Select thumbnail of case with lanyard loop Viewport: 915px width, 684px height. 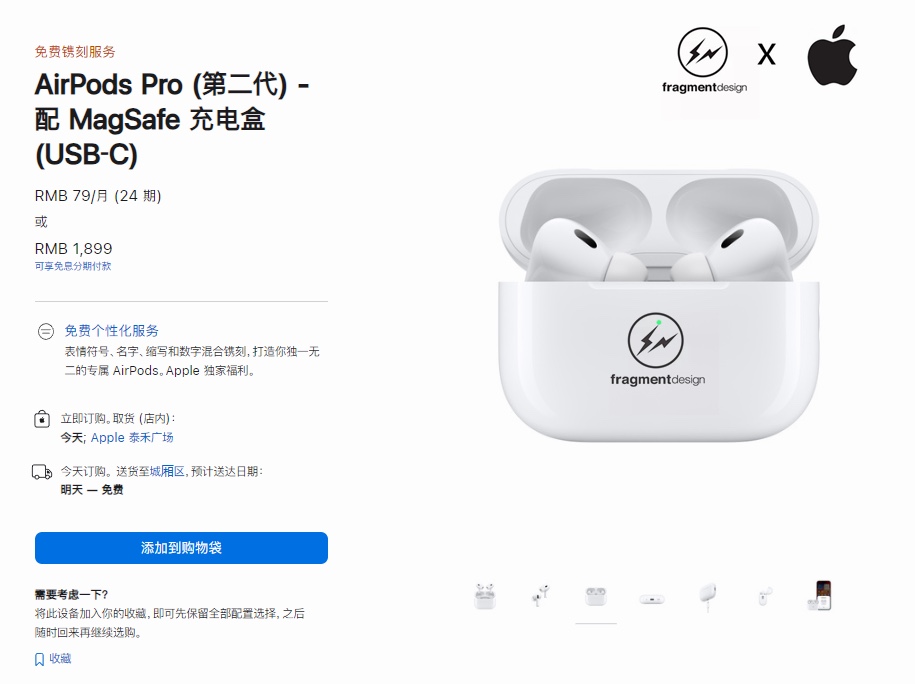pyautogui.click(x=763, y=596)
